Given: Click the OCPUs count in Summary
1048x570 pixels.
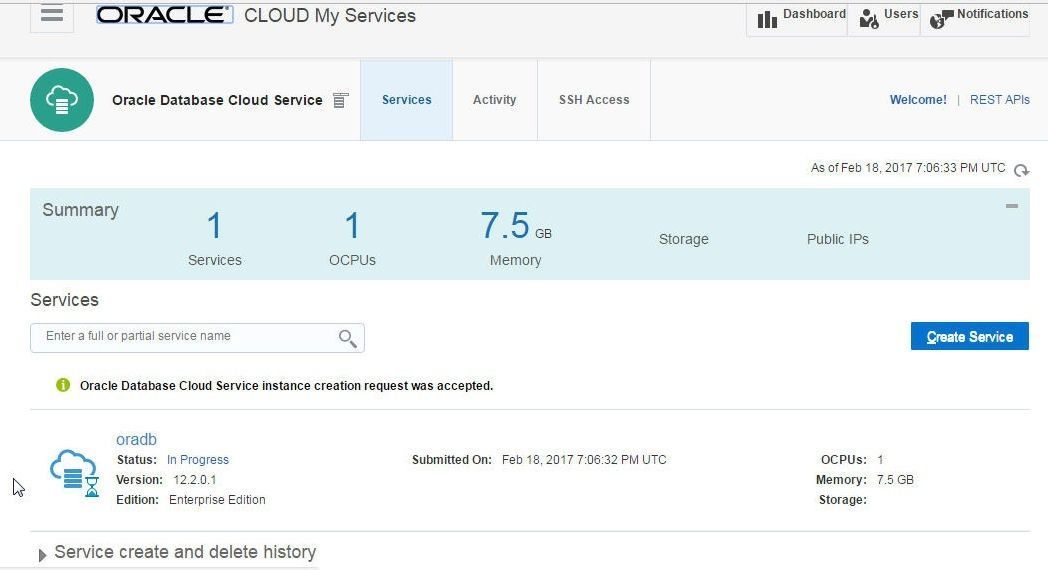Looking at the screenshot, I should point(352,225).
